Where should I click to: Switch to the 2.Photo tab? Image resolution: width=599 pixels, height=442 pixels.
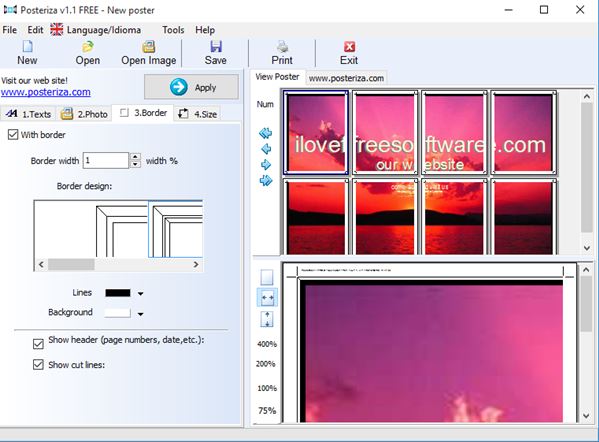[x=85, y=114]
